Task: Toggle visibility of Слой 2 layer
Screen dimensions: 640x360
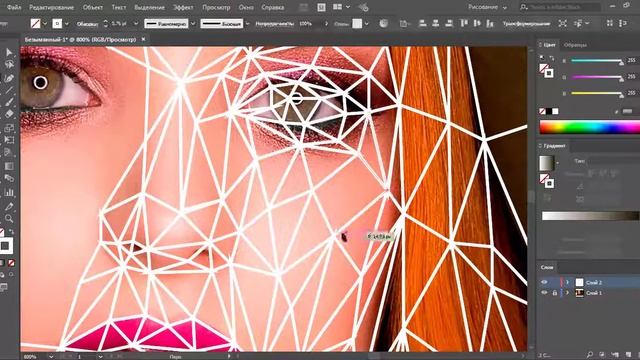Action: coord(544,282)
